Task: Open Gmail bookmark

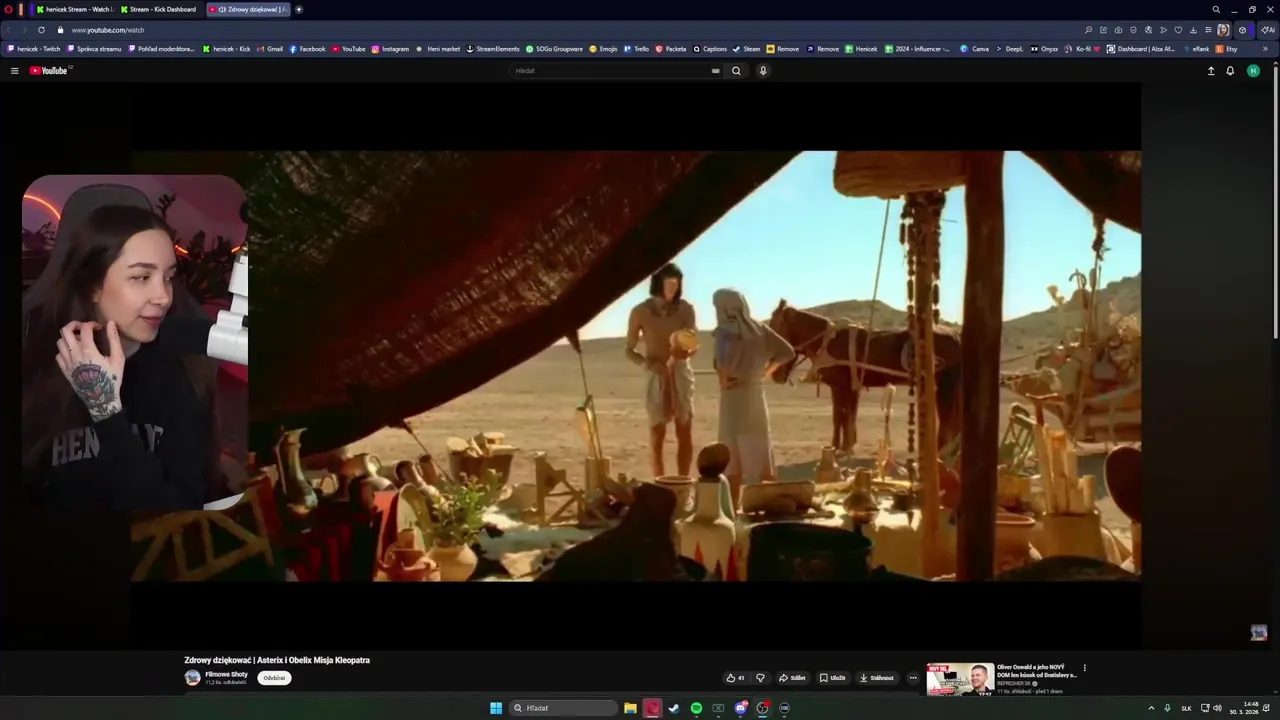Action: click(x=269, y=49)
